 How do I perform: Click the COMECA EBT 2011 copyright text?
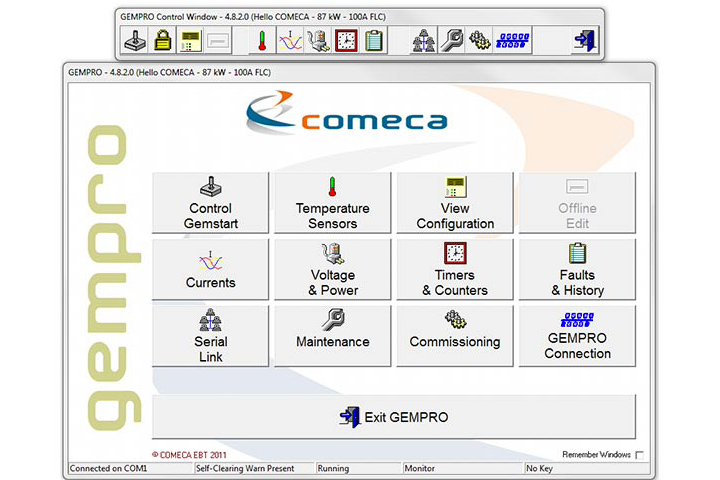[189, 455]
